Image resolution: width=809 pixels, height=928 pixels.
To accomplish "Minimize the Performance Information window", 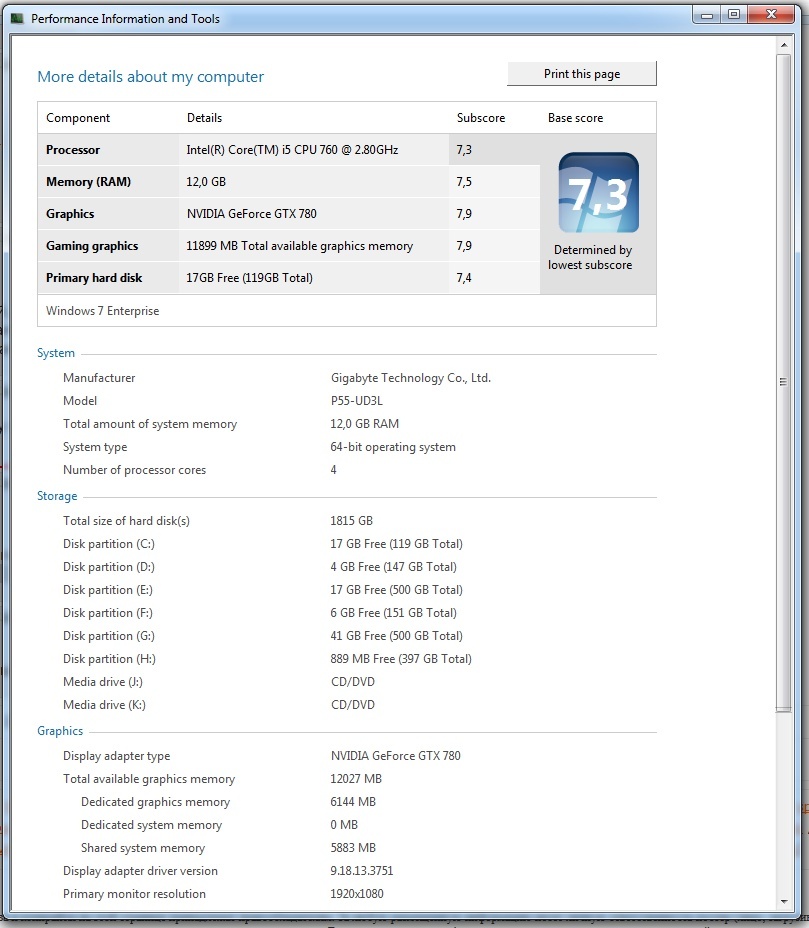I will 707,15.
